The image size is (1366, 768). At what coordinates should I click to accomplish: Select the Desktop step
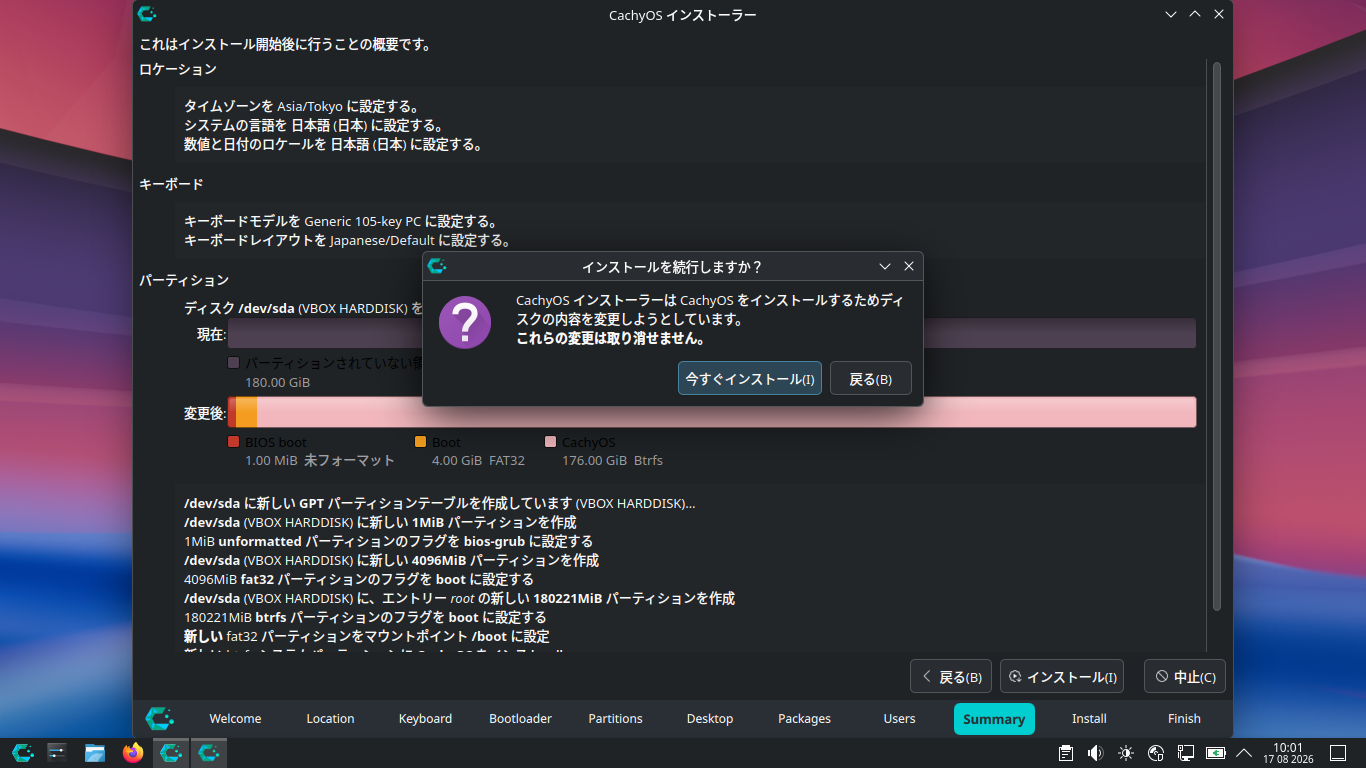[710, 718]
